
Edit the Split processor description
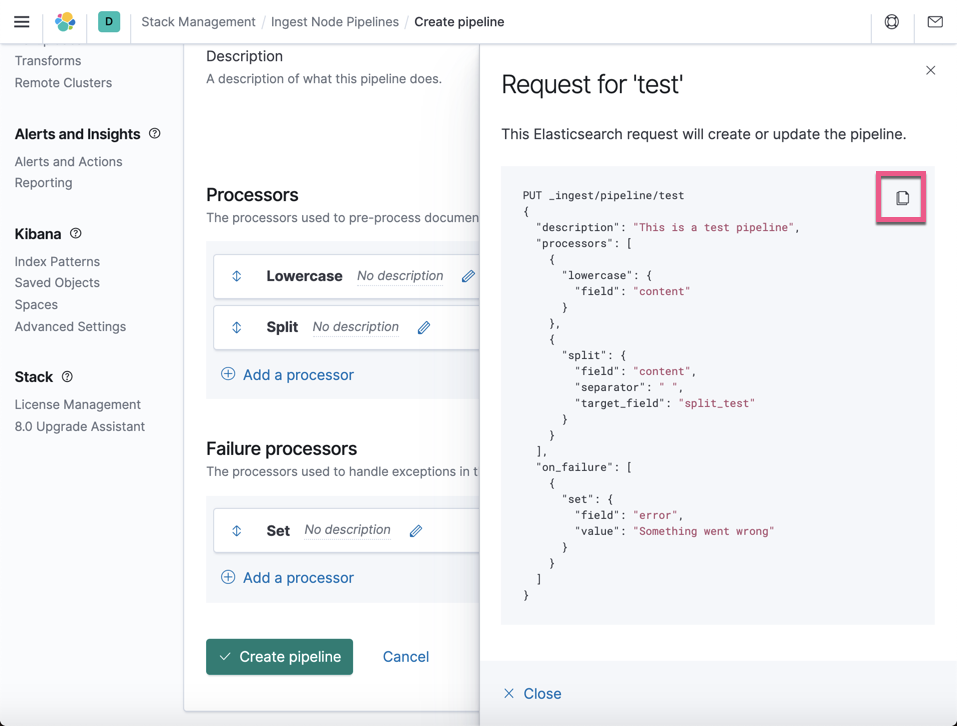tap(423, 327)
